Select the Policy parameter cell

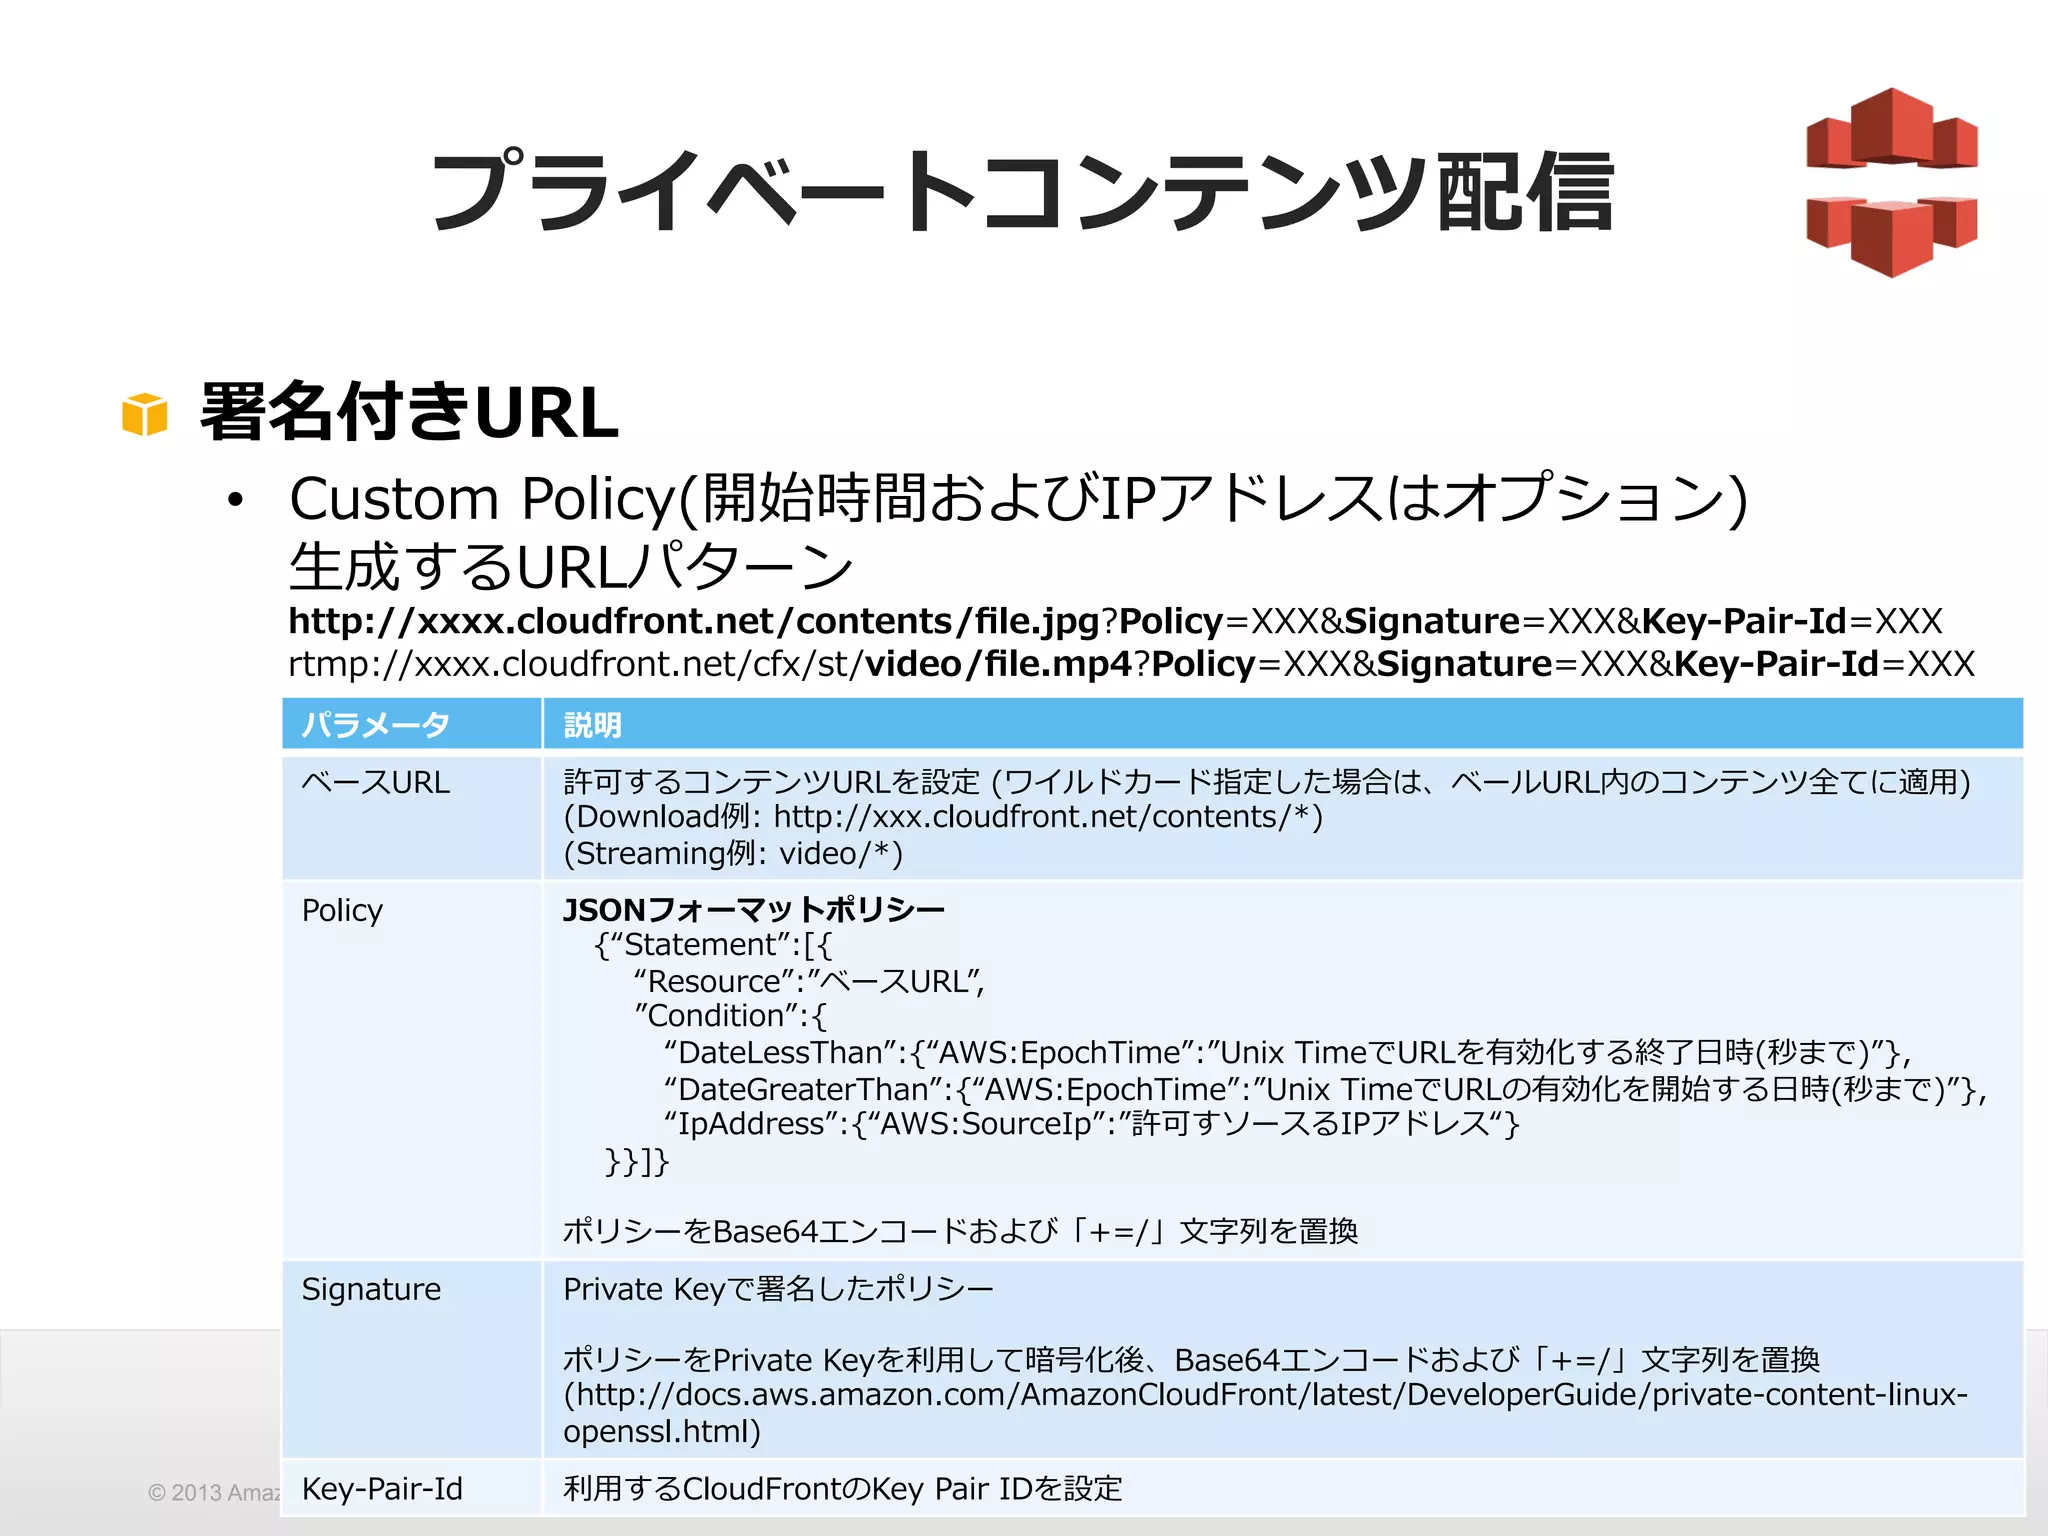pos(412,1069)
